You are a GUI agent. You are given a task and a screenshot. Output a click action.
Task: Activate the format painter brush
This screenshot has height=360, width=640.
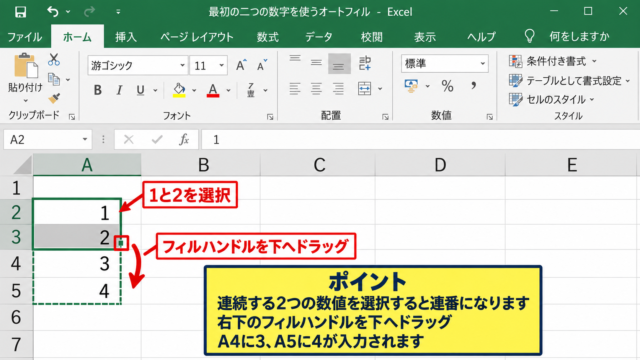tap(54, 98)
